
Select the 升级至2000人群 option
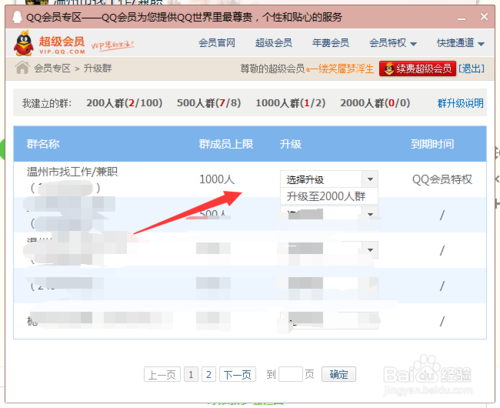pos(329,196)
